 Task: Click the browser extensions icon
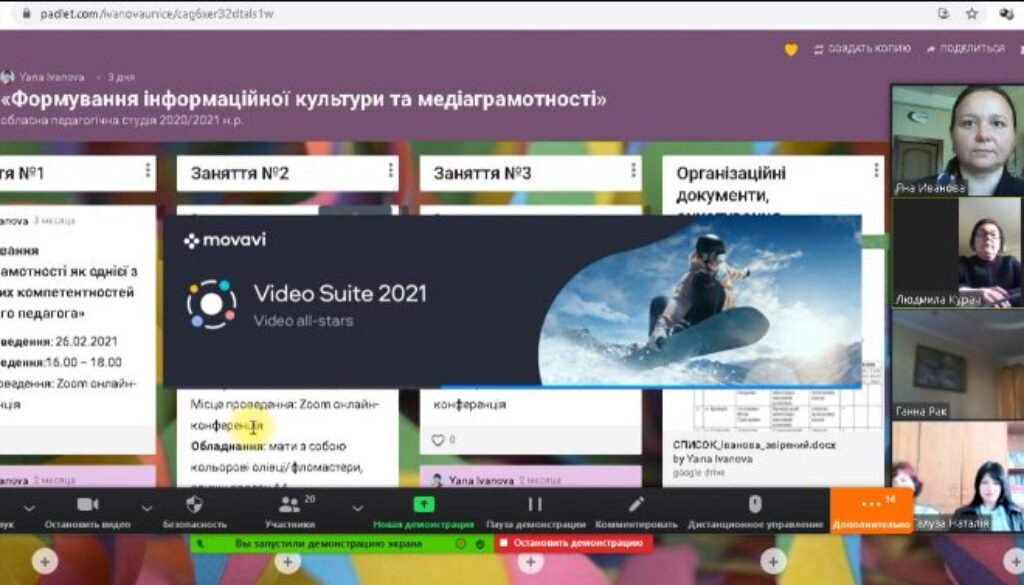coord(1006,13)
